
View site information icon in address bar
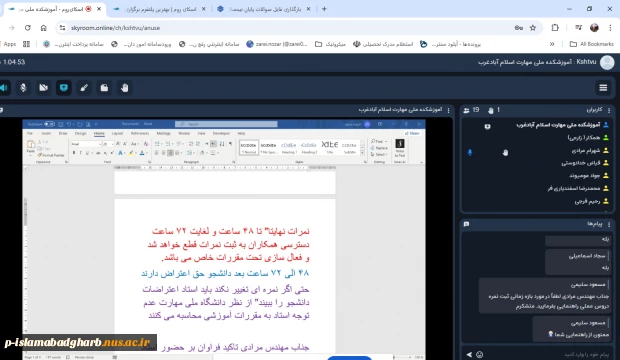click(x=62, y=28)
